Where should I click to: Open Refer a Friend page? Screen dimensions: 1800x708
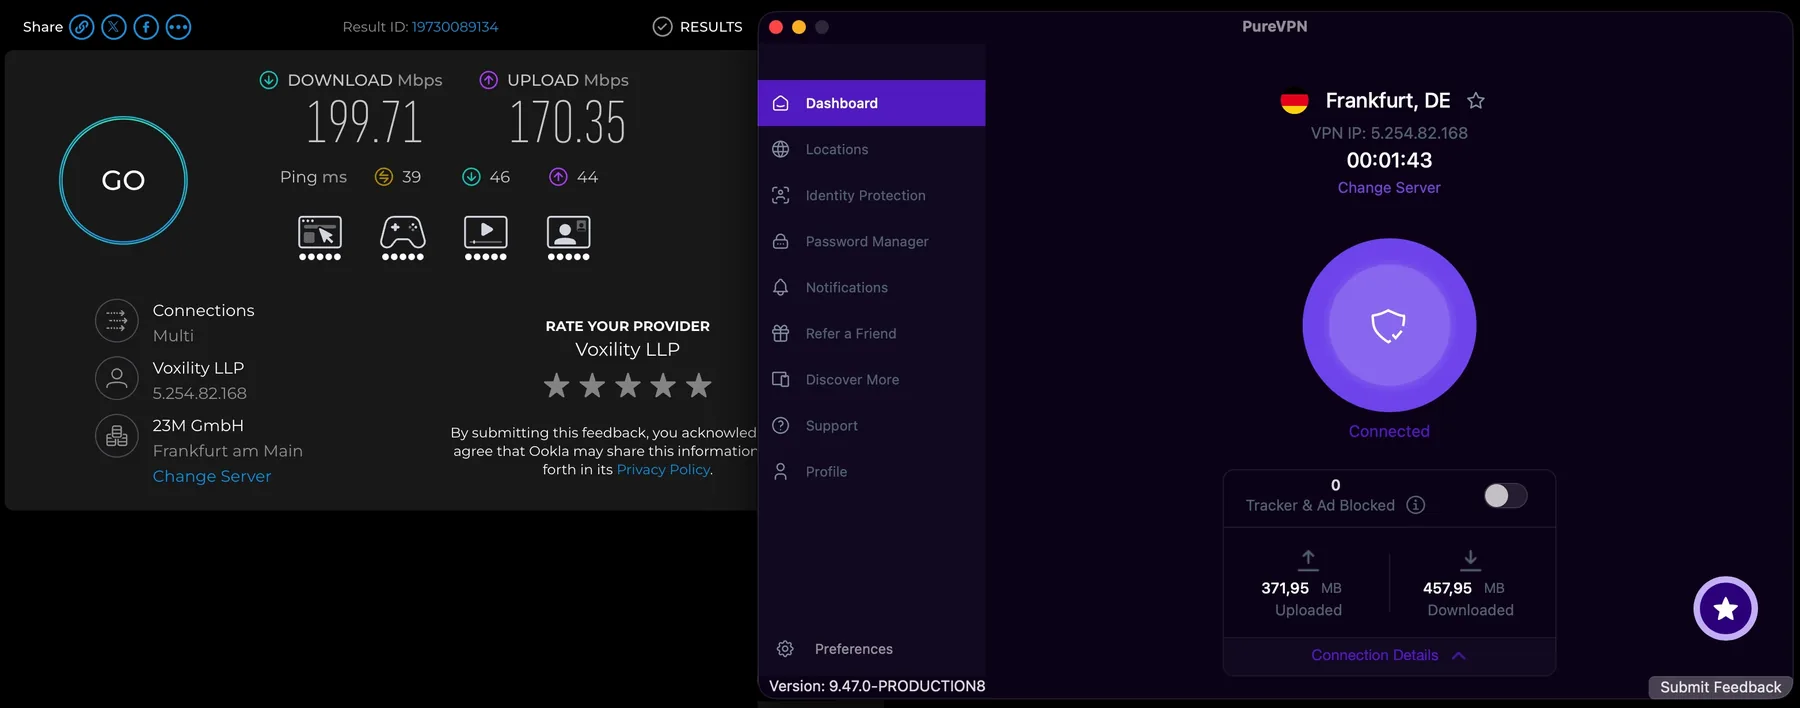[871, 333]
